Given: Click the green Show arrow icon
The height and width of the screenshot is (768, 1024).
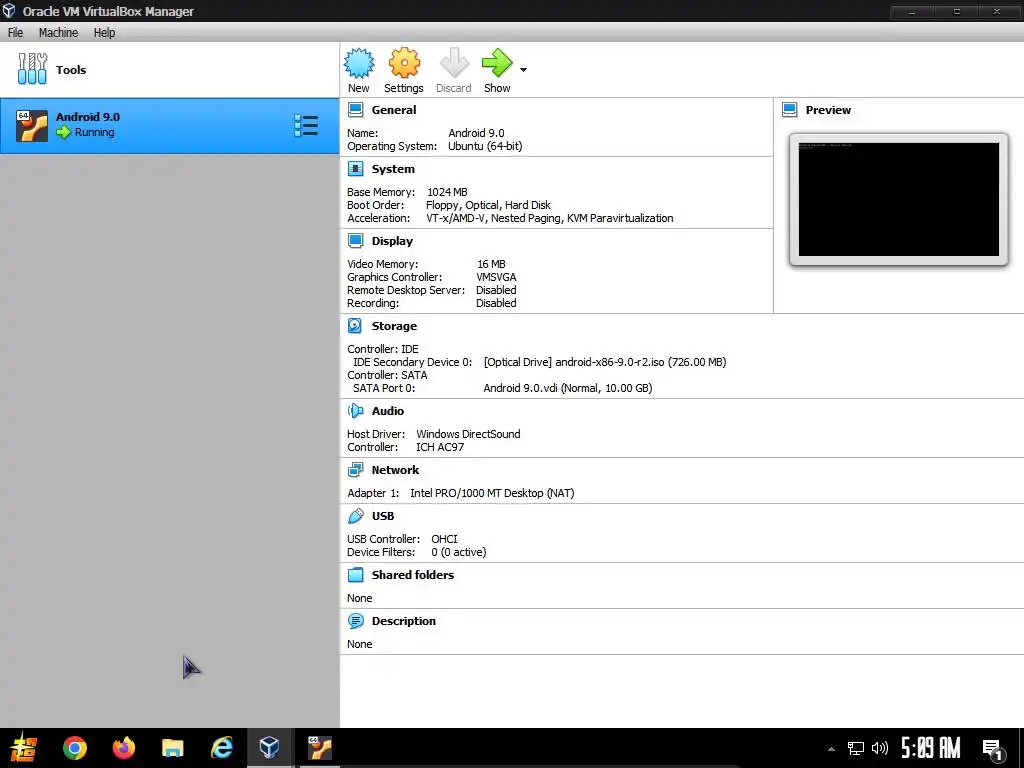Looking at the screenshot, I should pyautogui.click(x=497, y=63).
